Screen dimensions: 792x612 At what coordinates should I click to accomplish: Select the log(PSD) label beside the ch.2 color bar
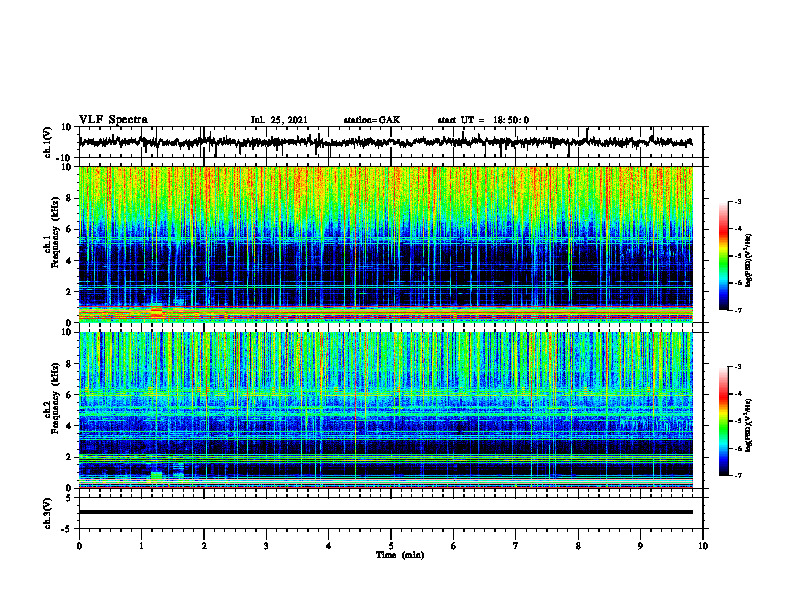[749, 425]
